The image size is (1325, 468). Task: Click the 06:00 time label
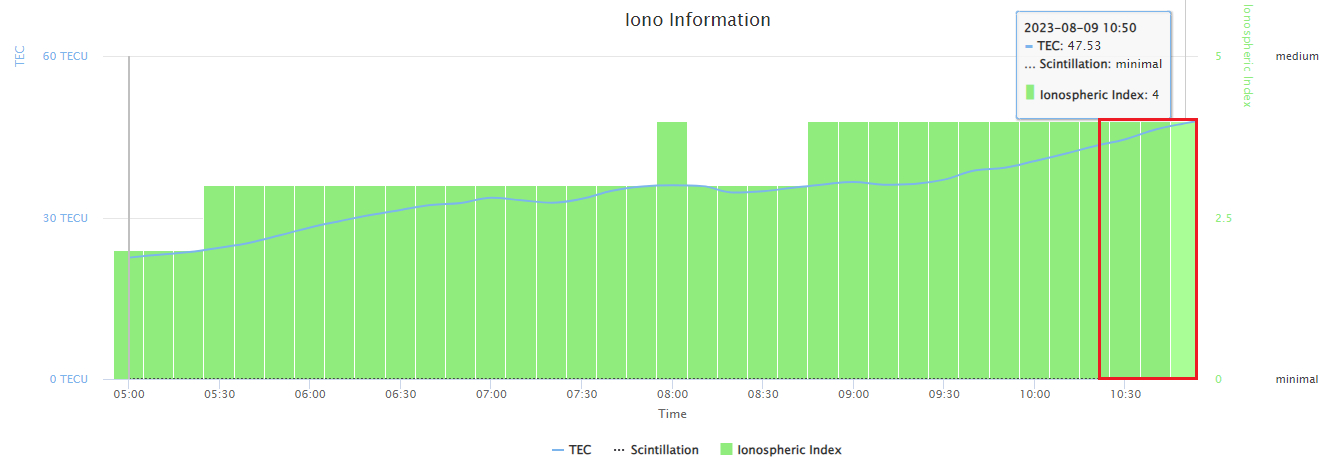tap(310, 394)
